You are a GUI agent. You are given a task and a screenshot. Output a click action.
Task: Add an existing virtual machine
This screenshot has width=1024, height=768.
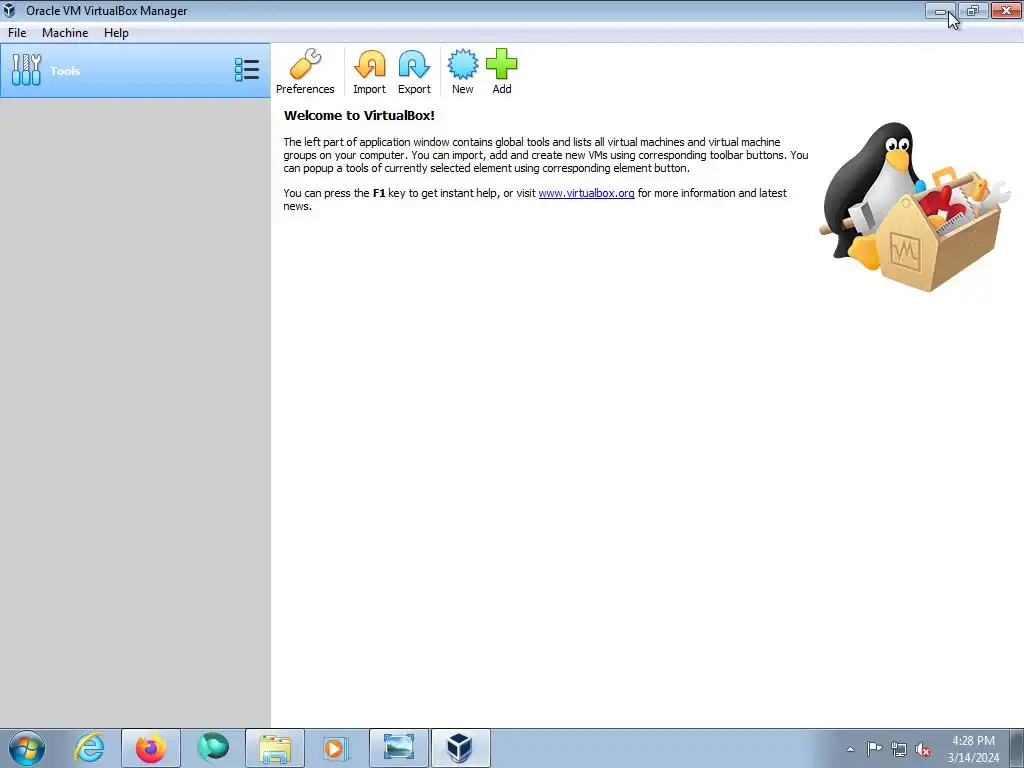point(502,71)
